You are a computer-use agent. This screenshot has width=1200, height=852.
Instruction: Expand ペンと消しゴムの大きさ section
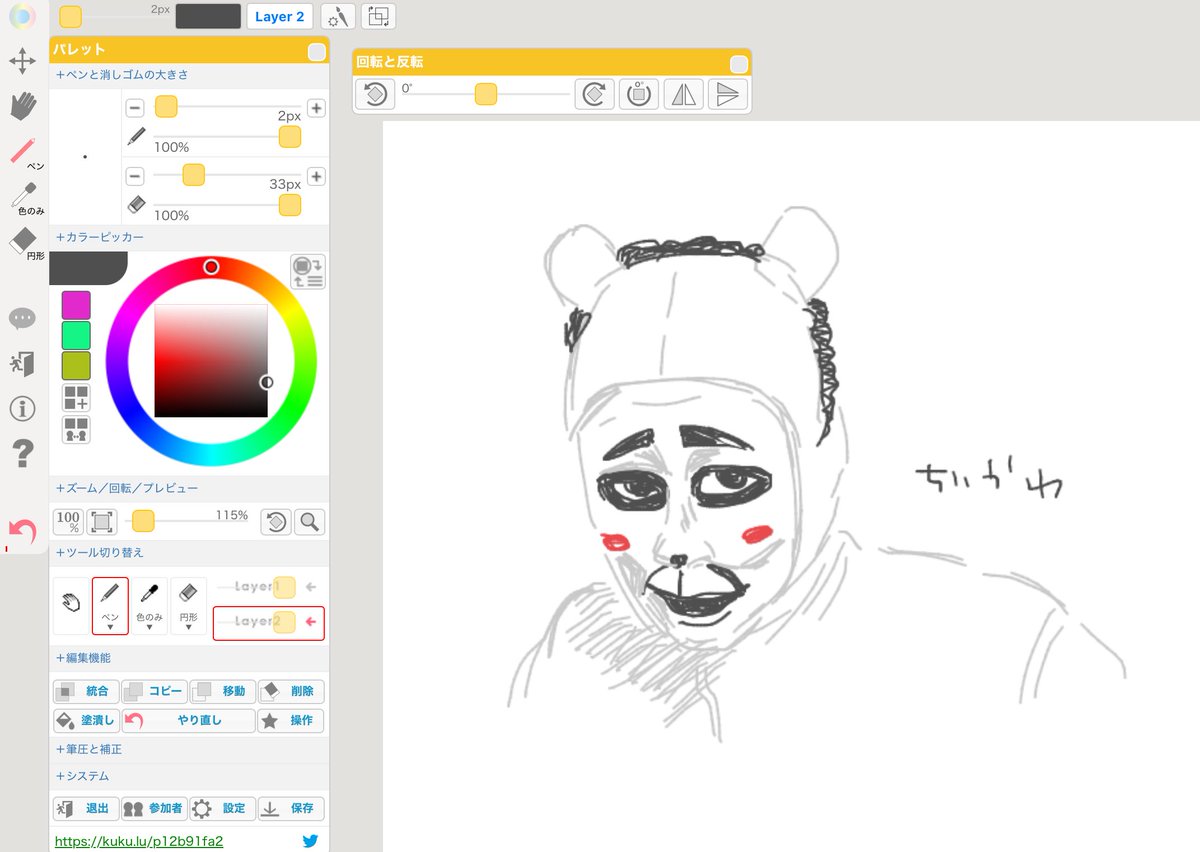(x=123, y=74)
